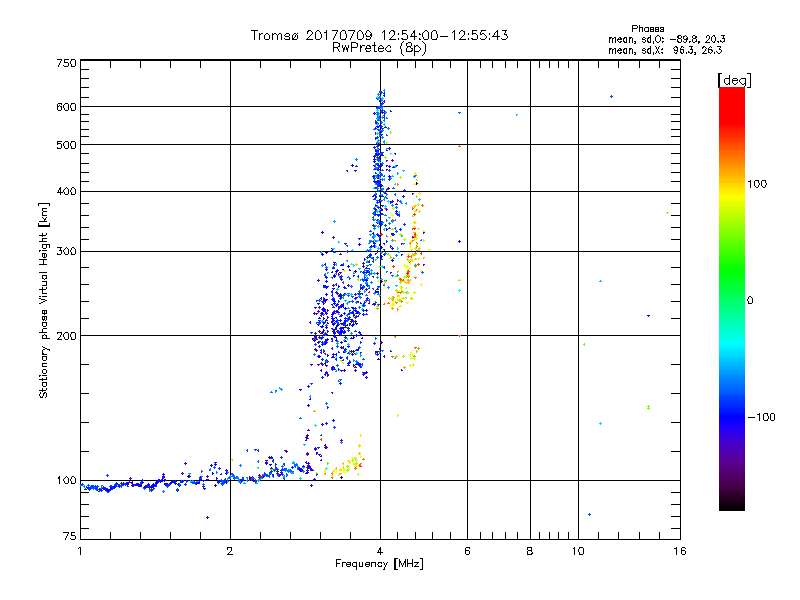
Task: Click the 'Frequency [MHz]' axis label
Action: tap(379, 564)
